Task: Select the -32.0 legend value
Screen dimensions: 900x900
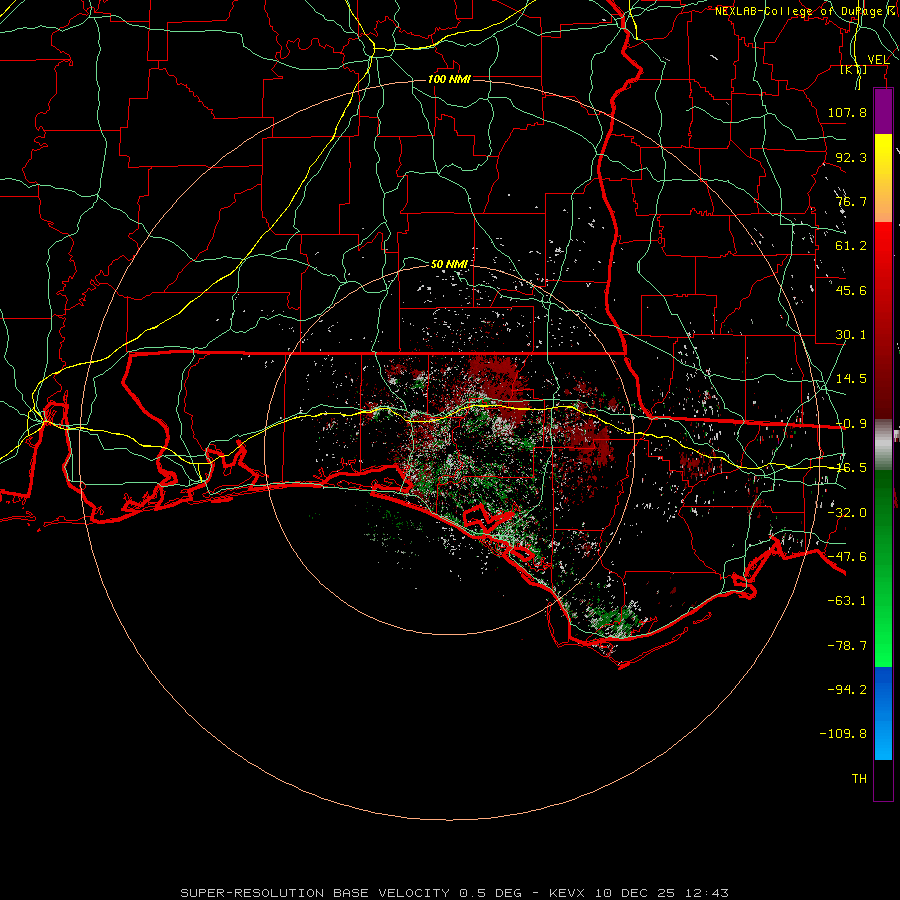Action: (x=847, y=513)
